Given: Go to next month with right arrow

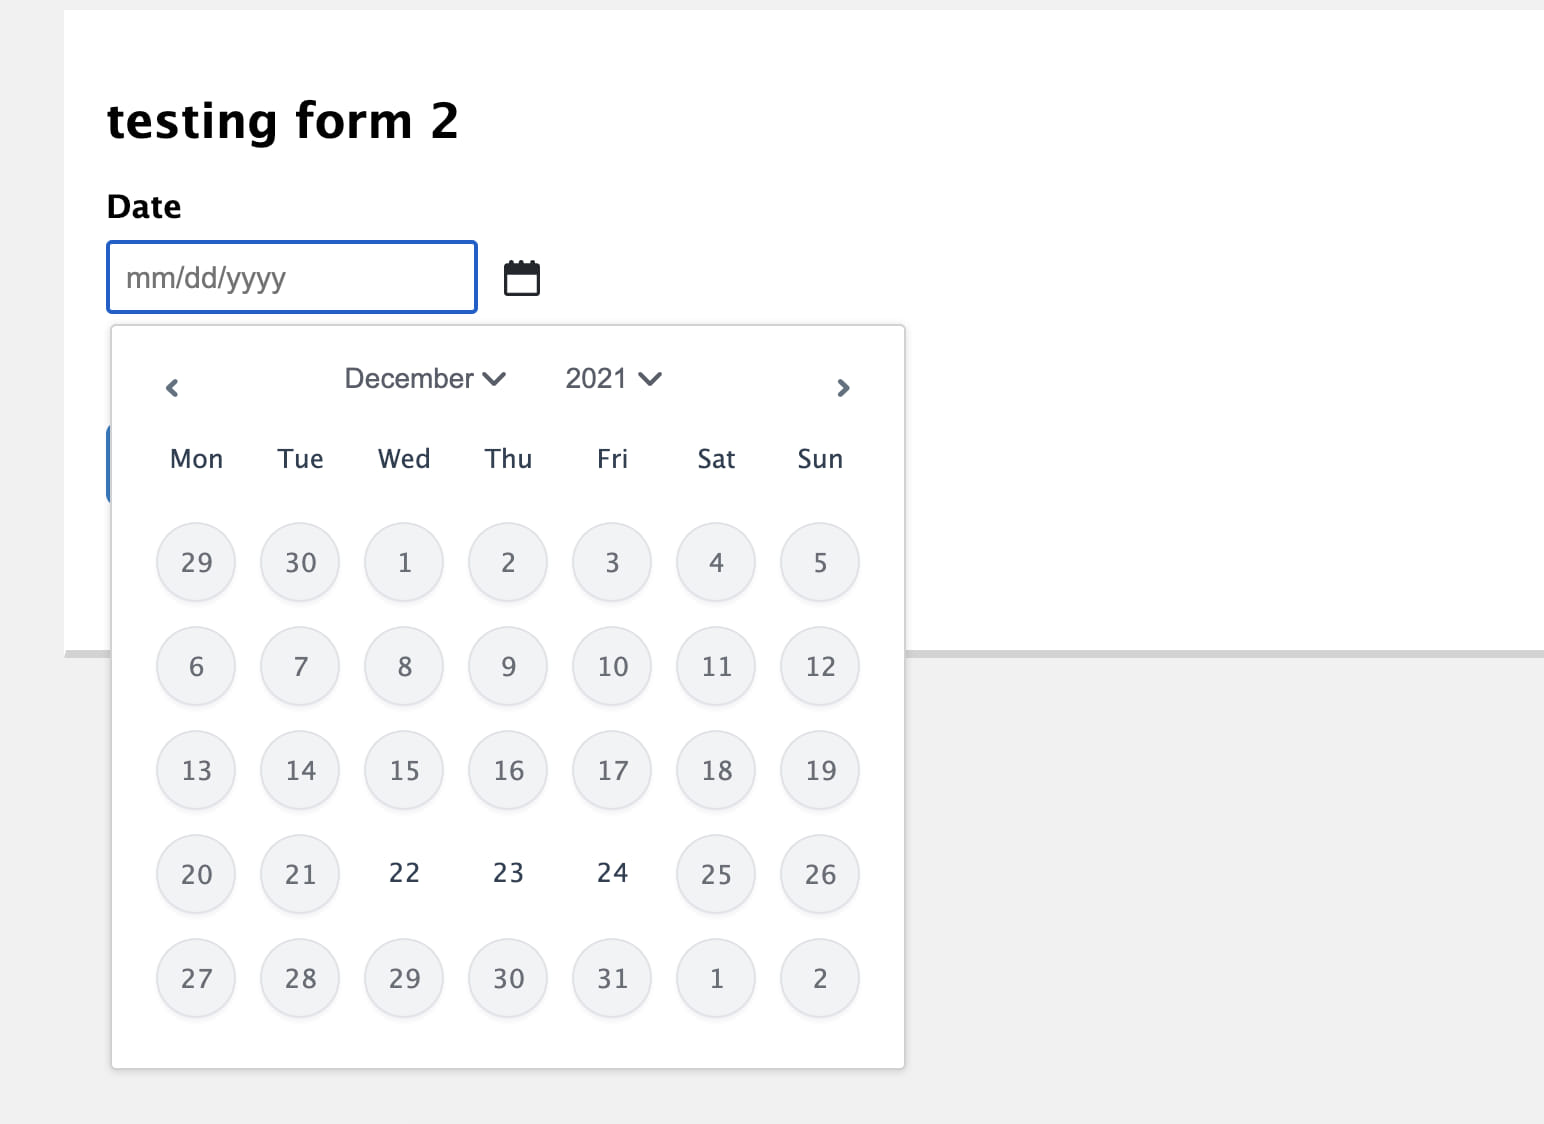Looking at the screenshot, I should (843, 388).
